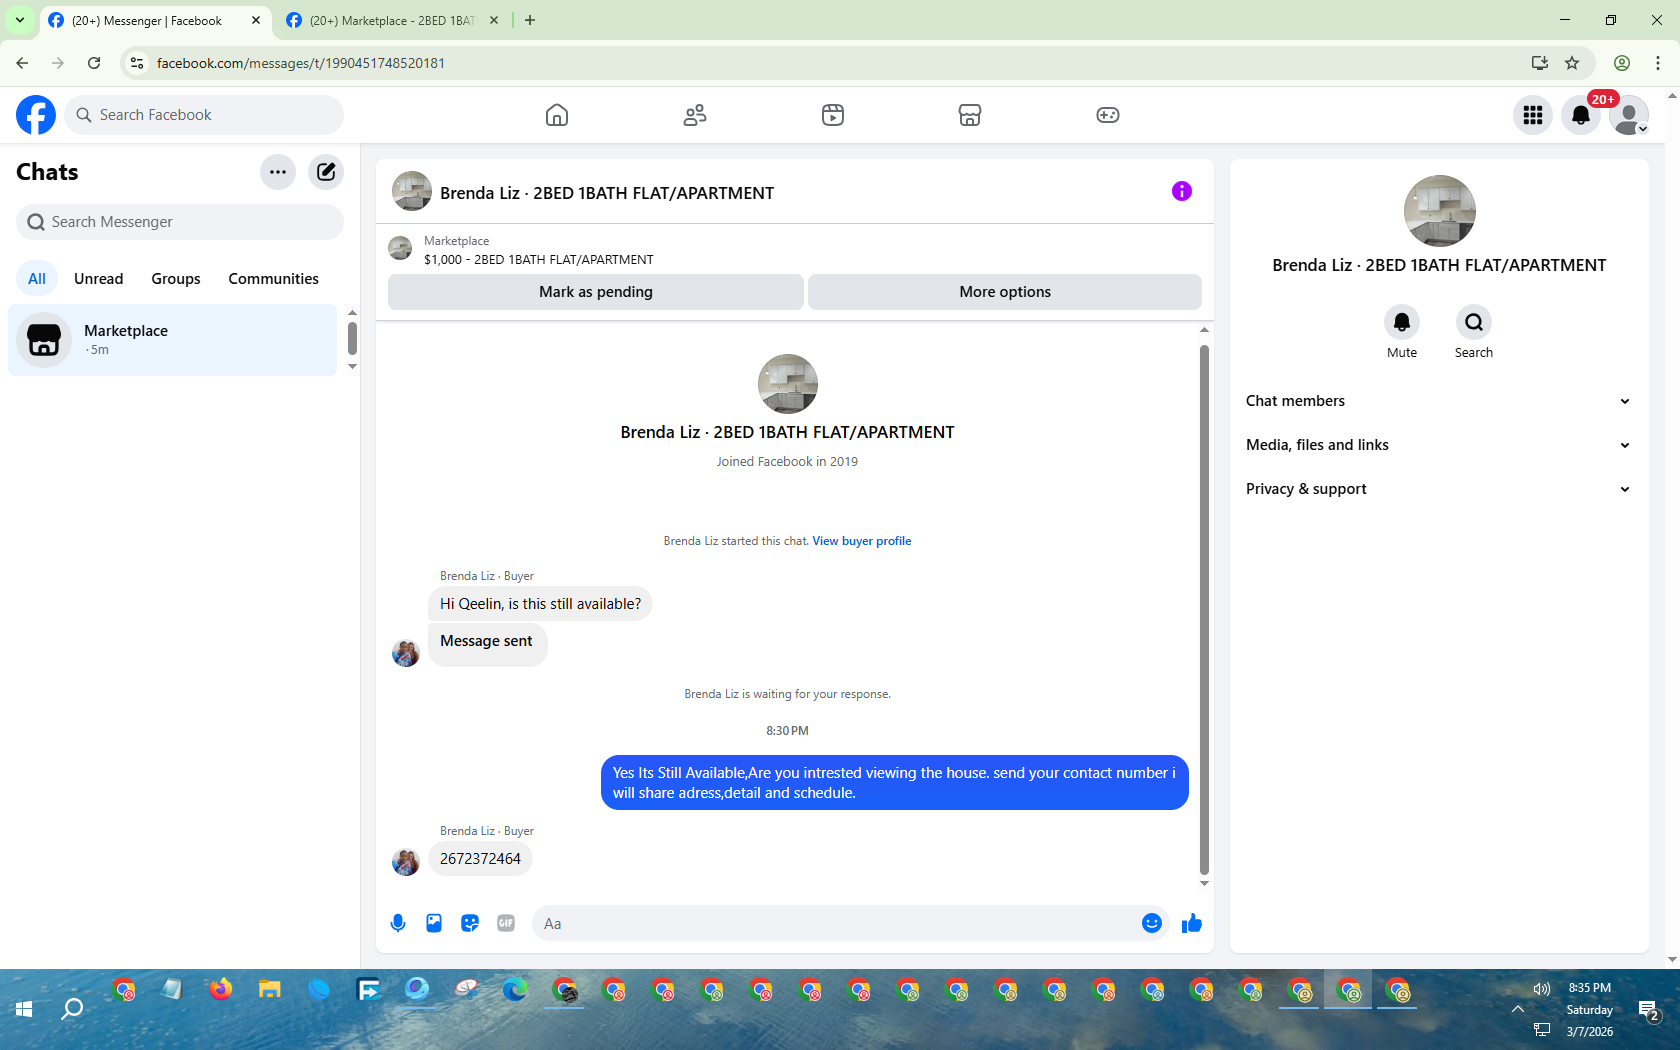Open the taskbar volume control
Screen dimensions: 1680x1050
coord(1542,988)
